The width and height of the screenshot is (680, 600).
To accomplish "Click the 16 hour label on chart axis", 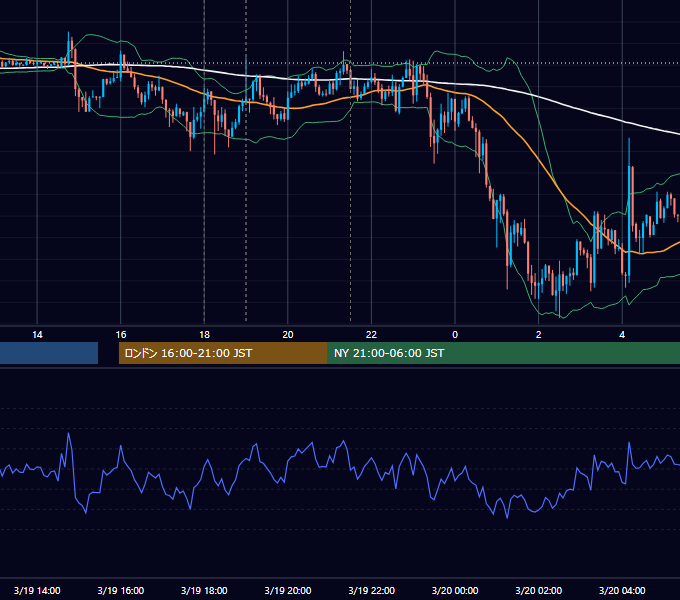I will [x=121, y=335].
